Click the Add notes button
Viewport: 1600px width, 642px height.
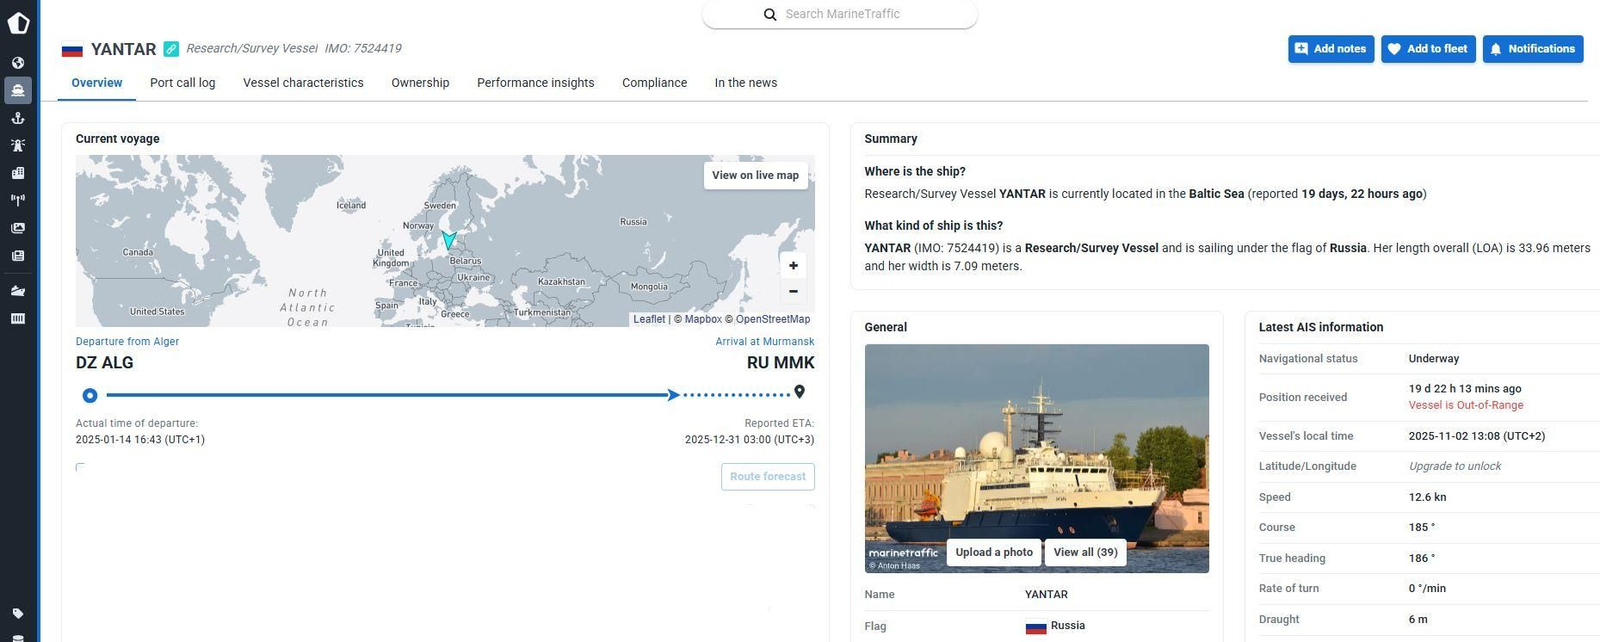pyautogui.click(x=1331, y=49)
